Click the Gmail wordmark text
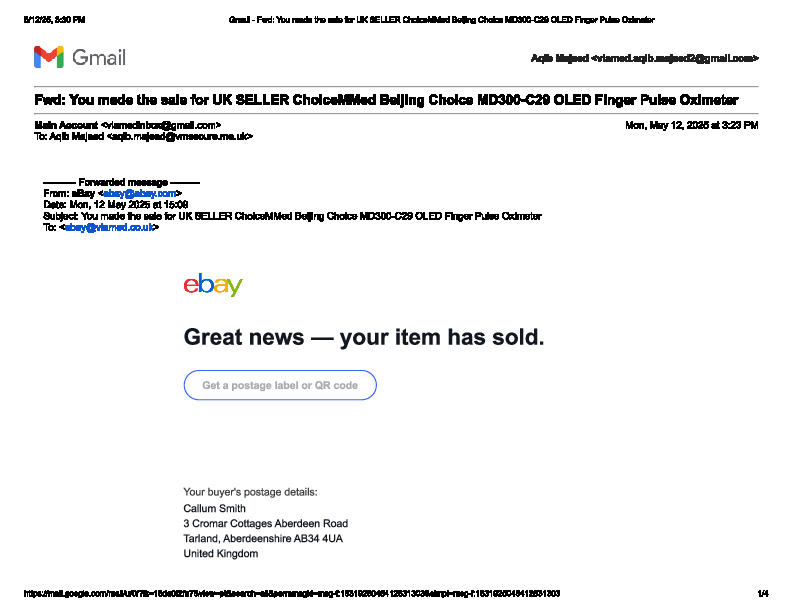 click(99, 58)
